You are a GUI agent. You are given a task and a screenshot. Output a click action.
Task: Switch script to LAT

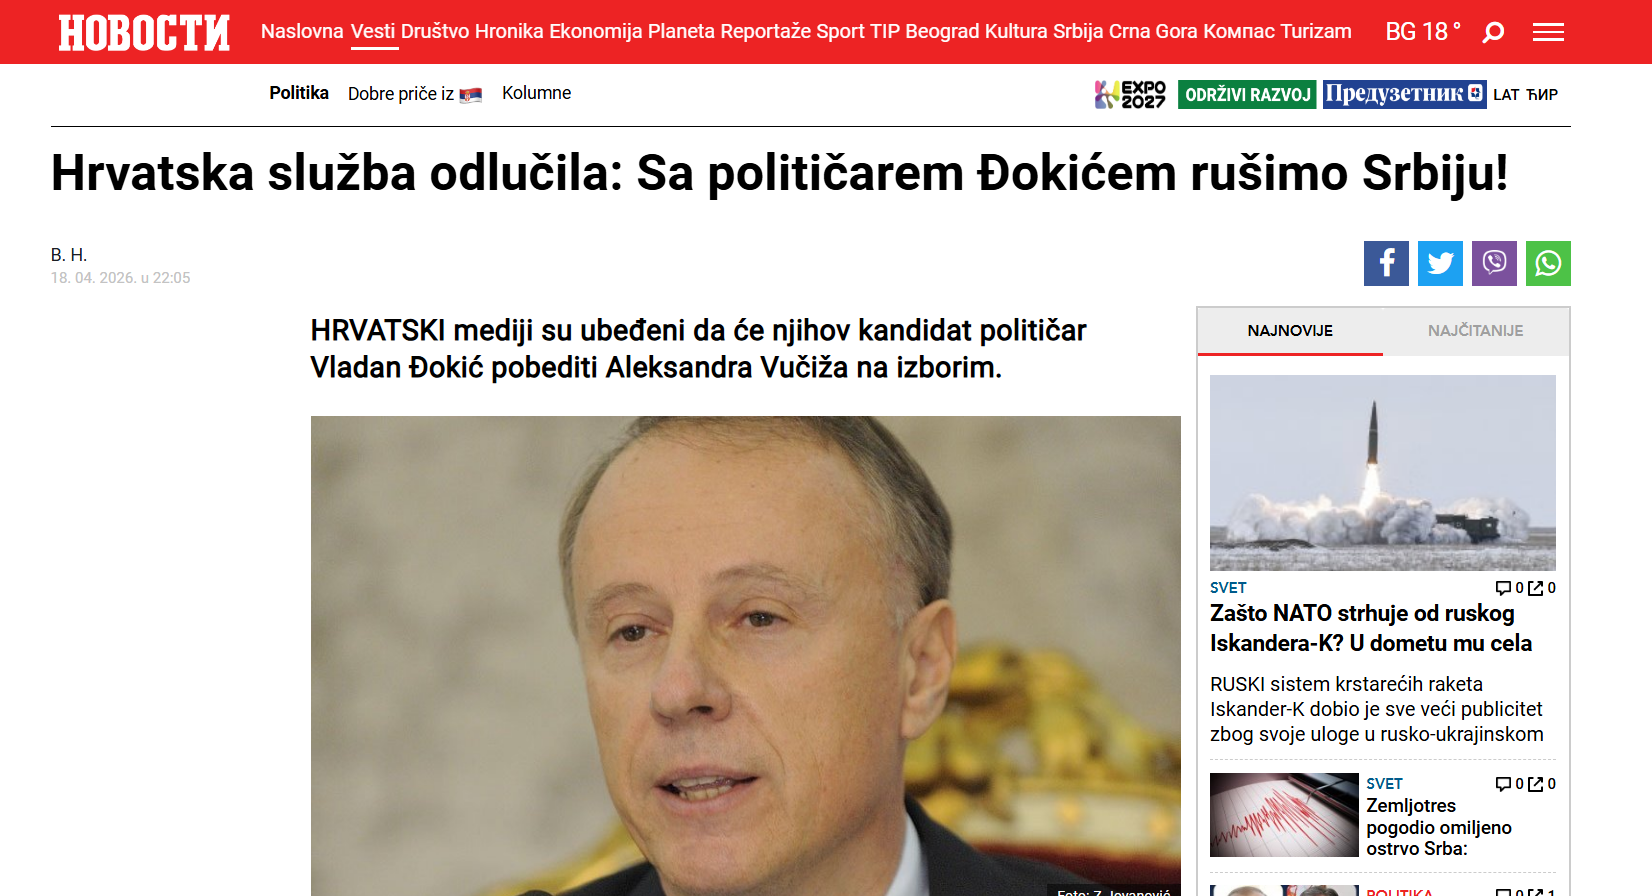[1506, 94]
